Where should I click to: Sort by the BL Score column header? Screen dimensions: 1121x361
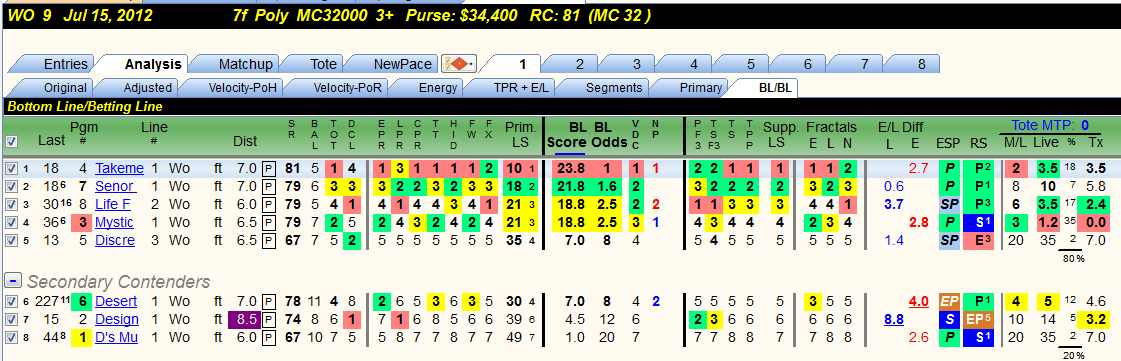pyautogui.click(x=569, y=134)
